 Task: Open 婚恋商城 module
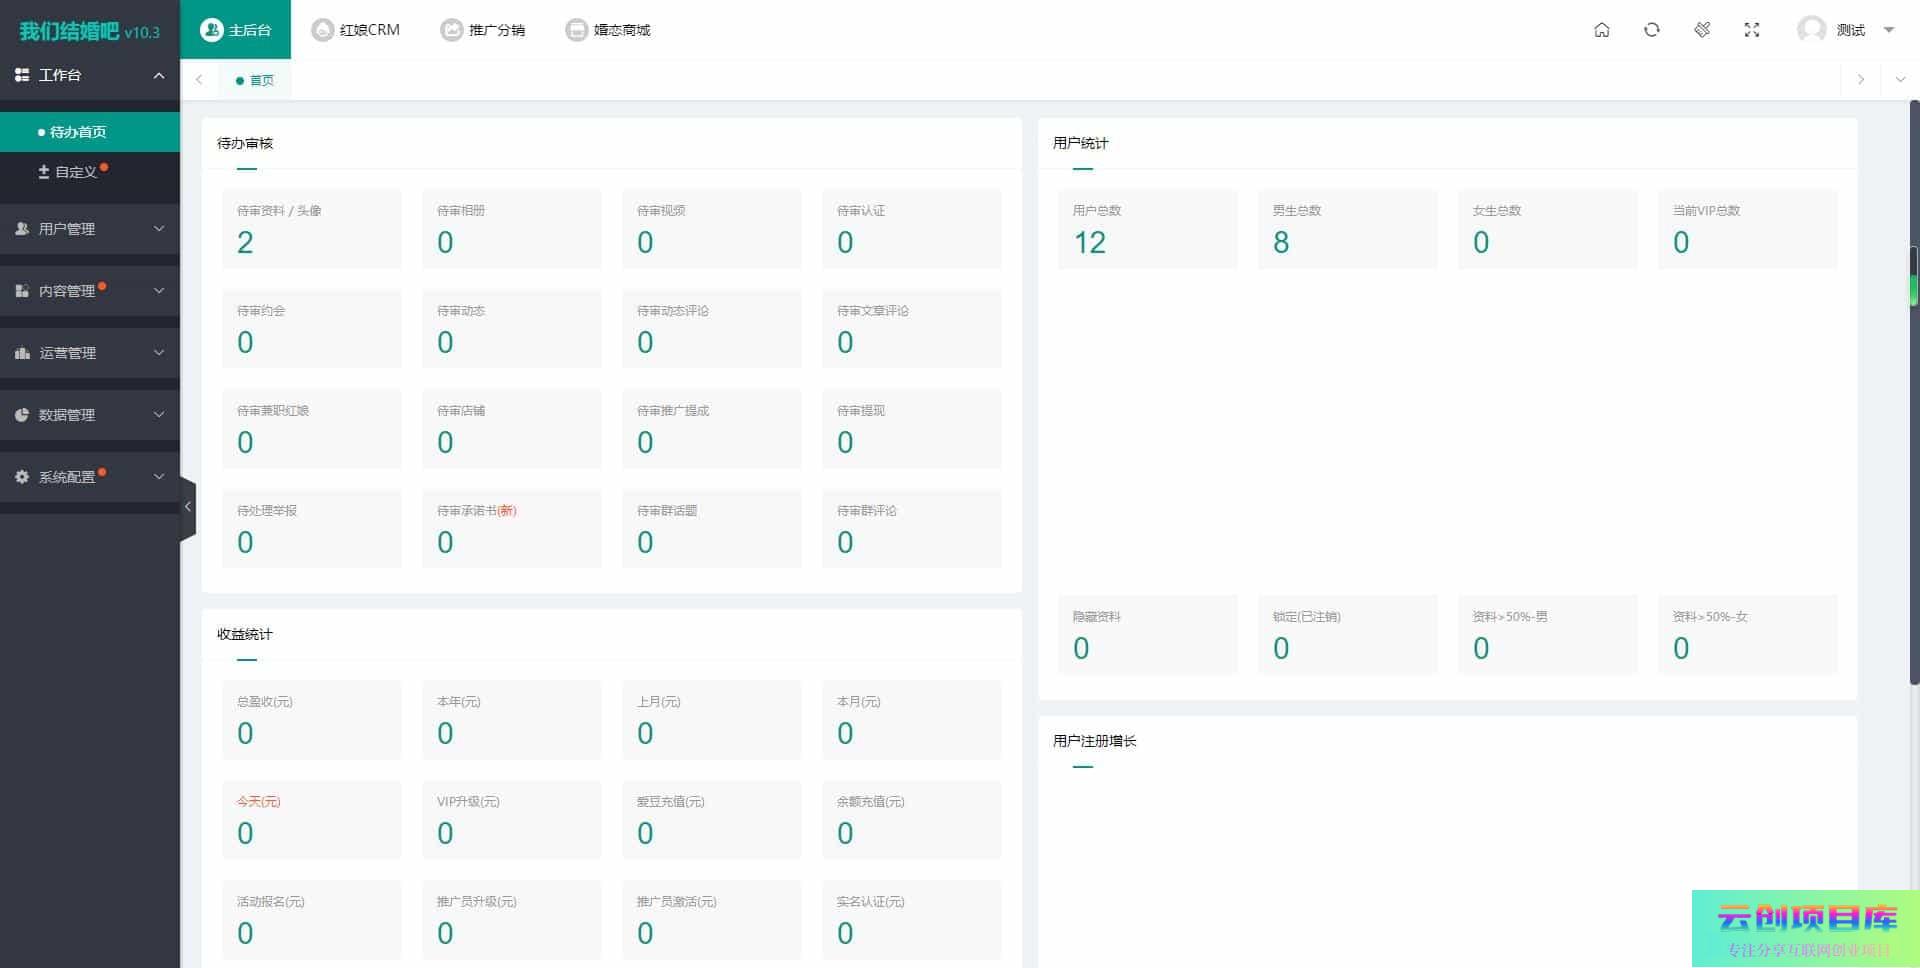tap(608, 30)
